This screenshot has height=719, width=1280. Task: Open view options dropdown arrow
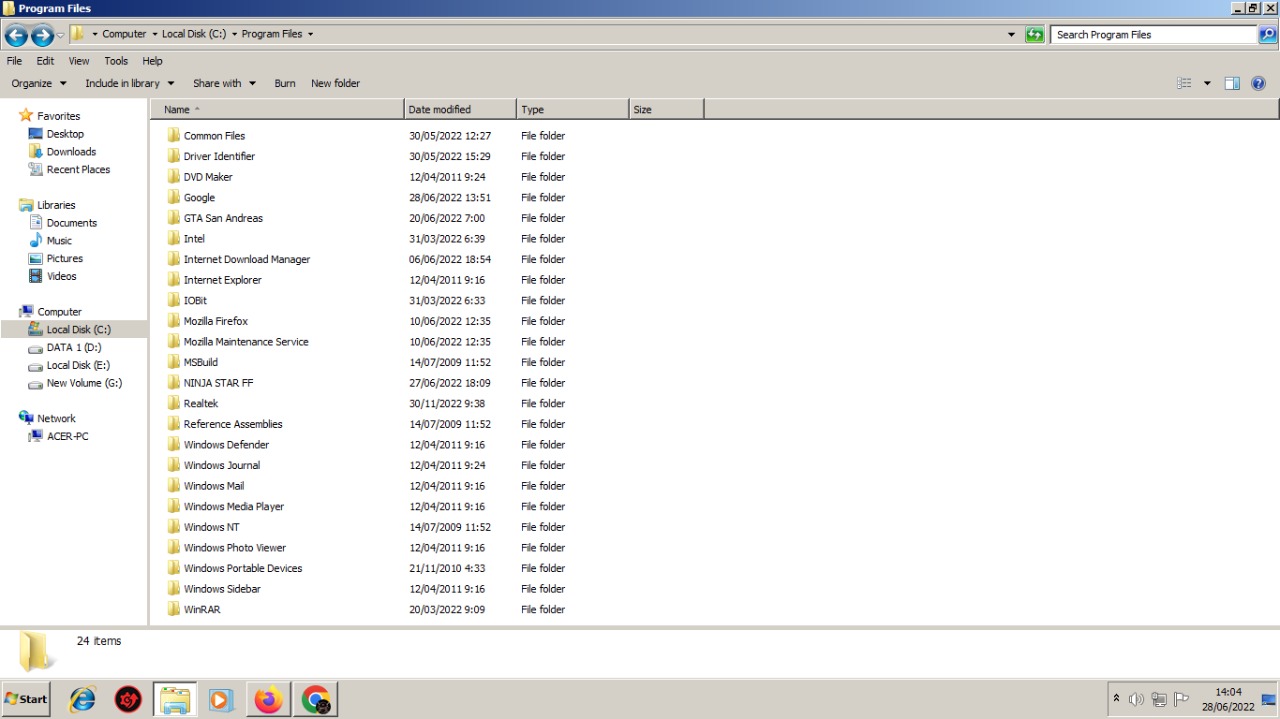pyautogui.click(x=1207, y=84)
